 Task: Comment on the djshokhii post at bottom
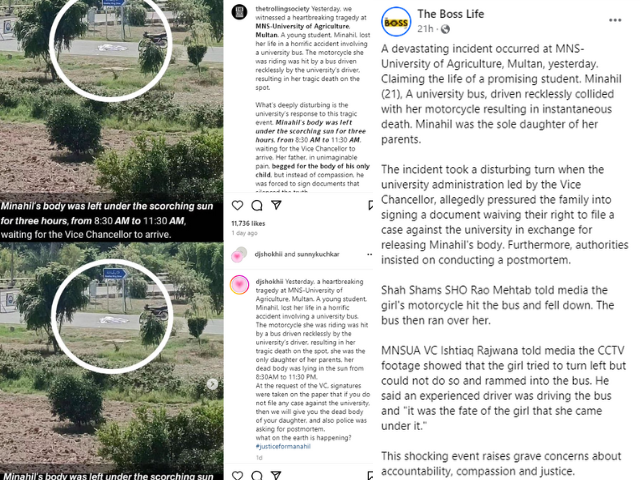[257, 475]
